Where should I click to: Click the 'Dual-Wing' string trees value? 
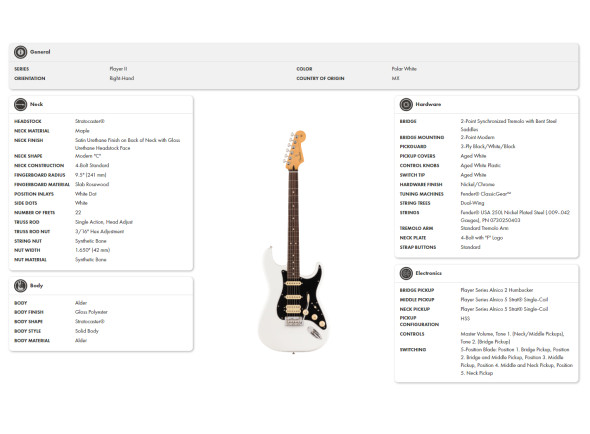click(472, 203)
